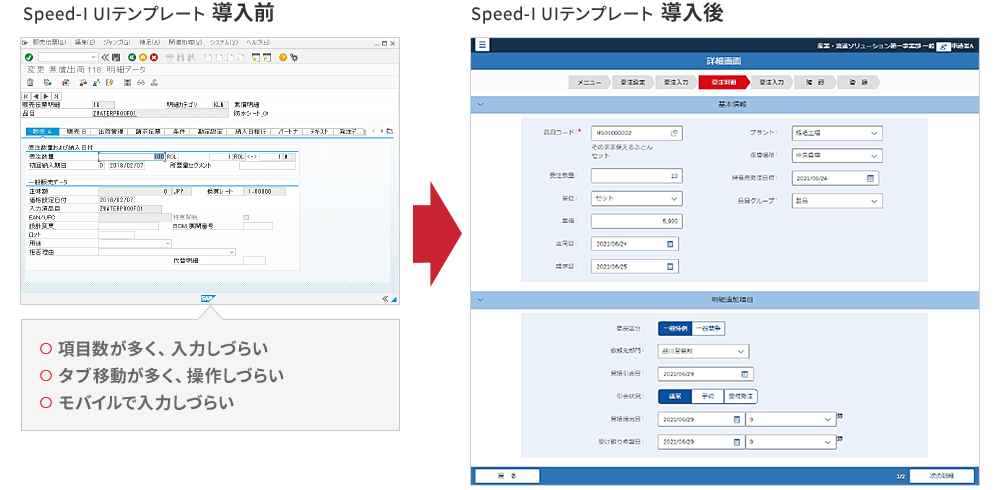This screenshot has width=1000, height=490.
Task: Open value help icon in 品目コード field
Action: 673,133
